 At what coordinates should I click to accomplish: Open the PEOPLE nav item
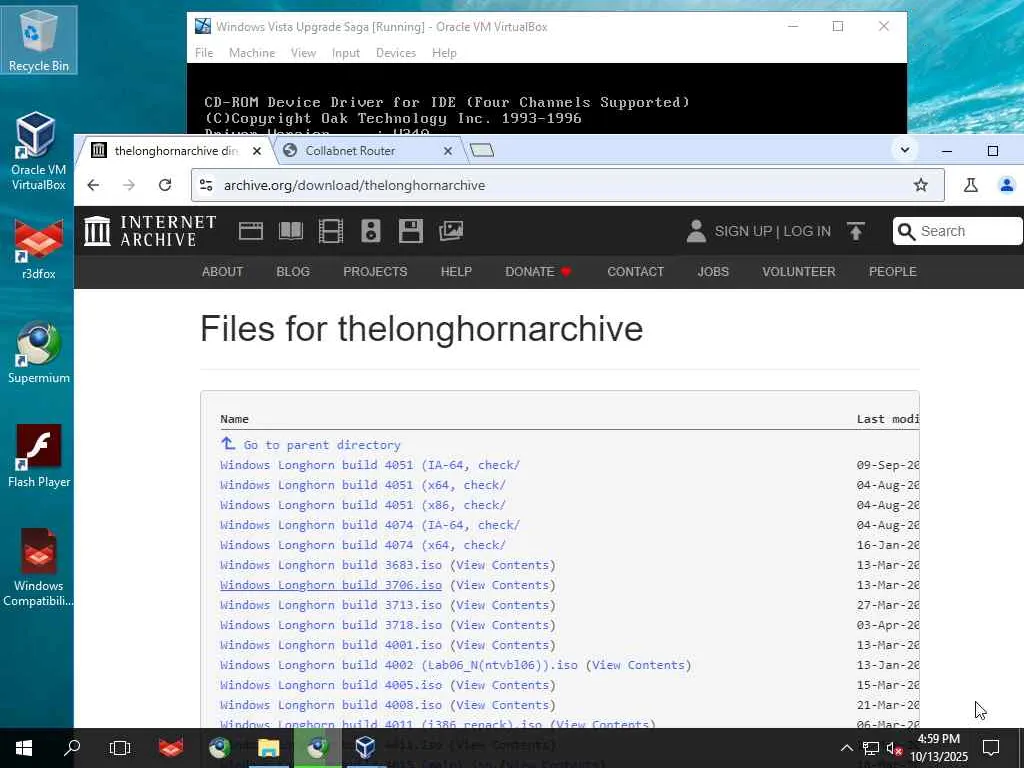pos(892,272)
